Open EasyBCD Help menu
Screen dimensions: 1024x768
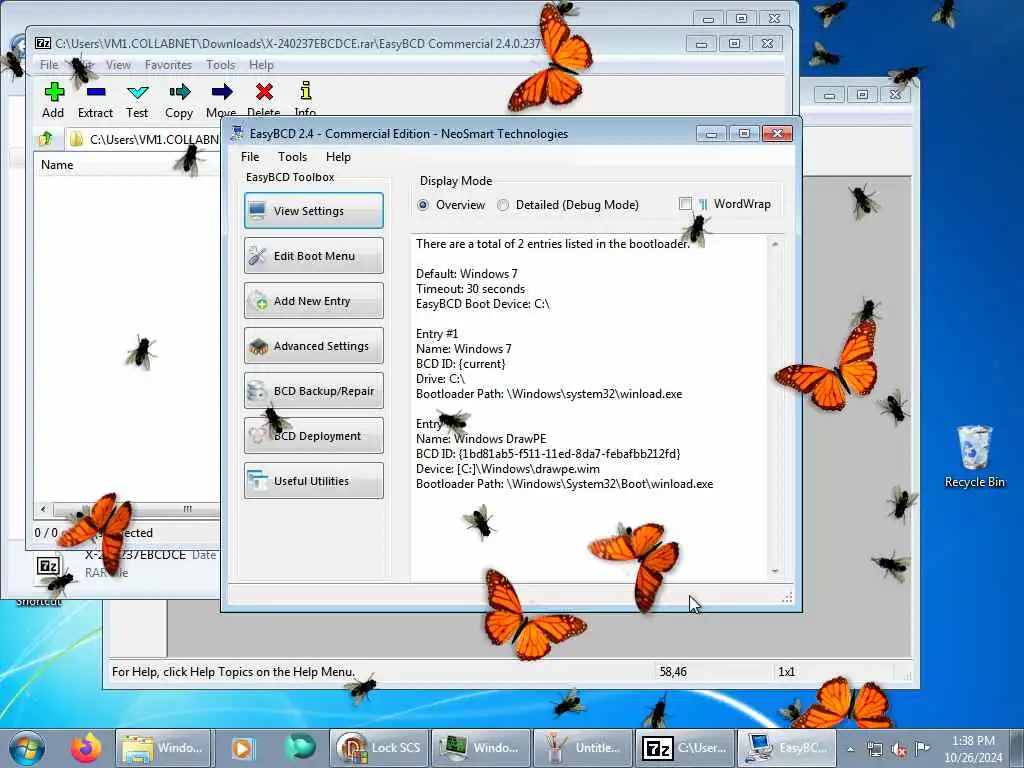point(338,157)
